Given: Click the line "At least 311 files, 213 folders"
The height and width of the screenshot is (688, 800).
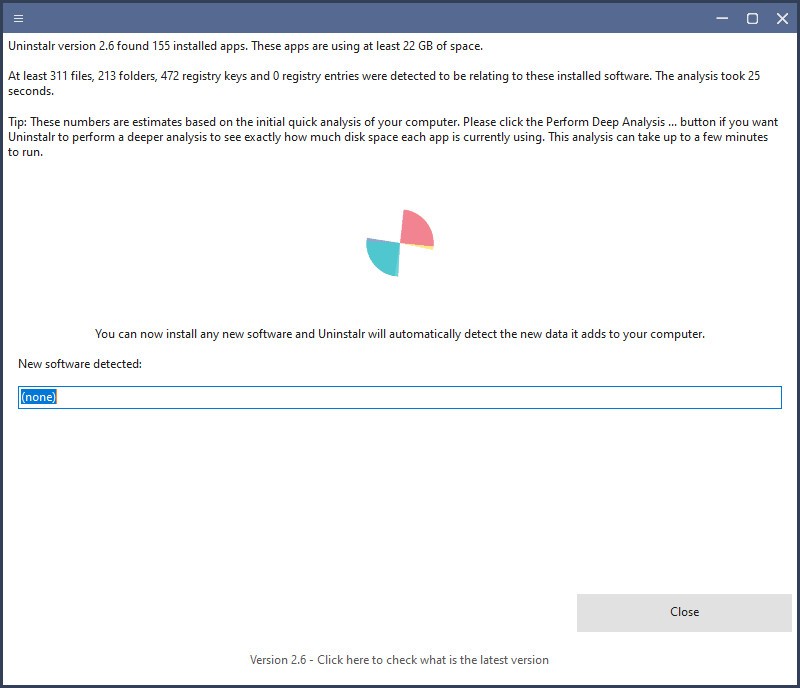Looking at the screenshot, I should tap(384, 83).
